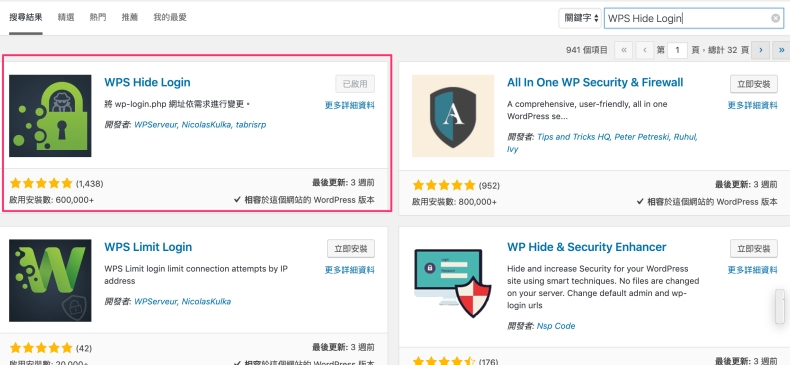790x365 pixels.
Task: Open the WPS Hide Login plugin icon
Action: pos(50,116)
